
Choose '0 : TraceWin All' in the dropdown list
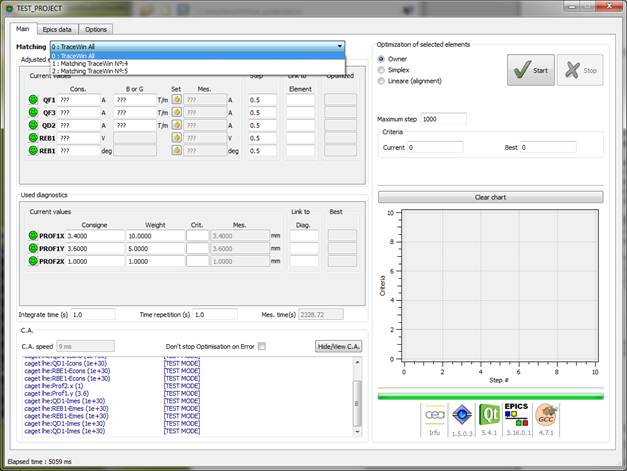198,56
